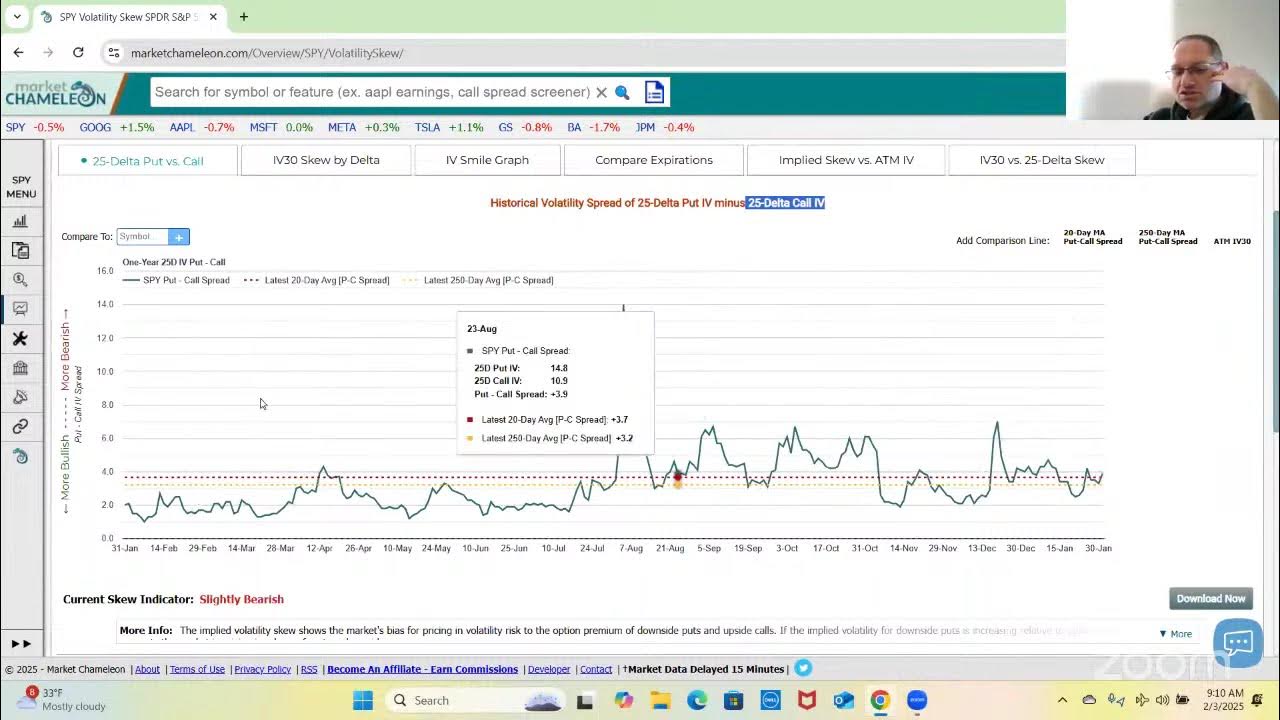Toggle the 20-Day MA Put-Call Spread comparison line
The width and height of the screenshot is (1280, 720).
tap(1092, 237)
